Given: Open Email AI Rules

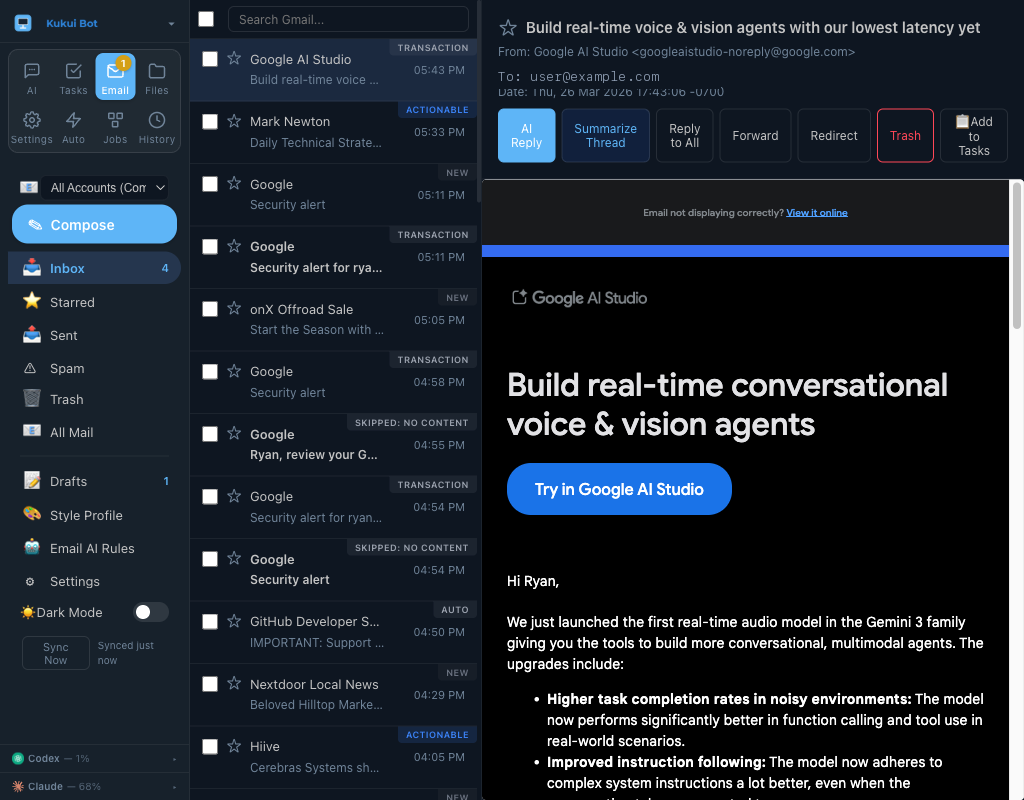Looking at the screenshot, I should click(x=90, y=548).
